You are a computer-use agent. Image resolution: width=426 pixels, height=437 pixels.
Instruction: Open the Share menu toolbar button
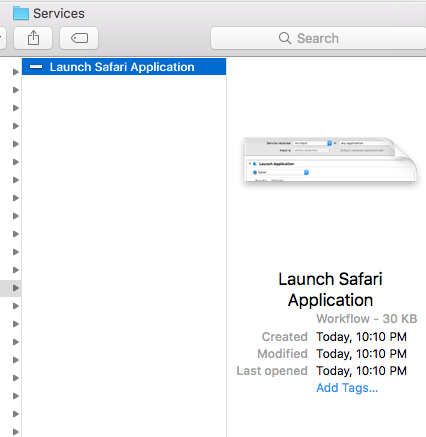(x=33, y=38)
